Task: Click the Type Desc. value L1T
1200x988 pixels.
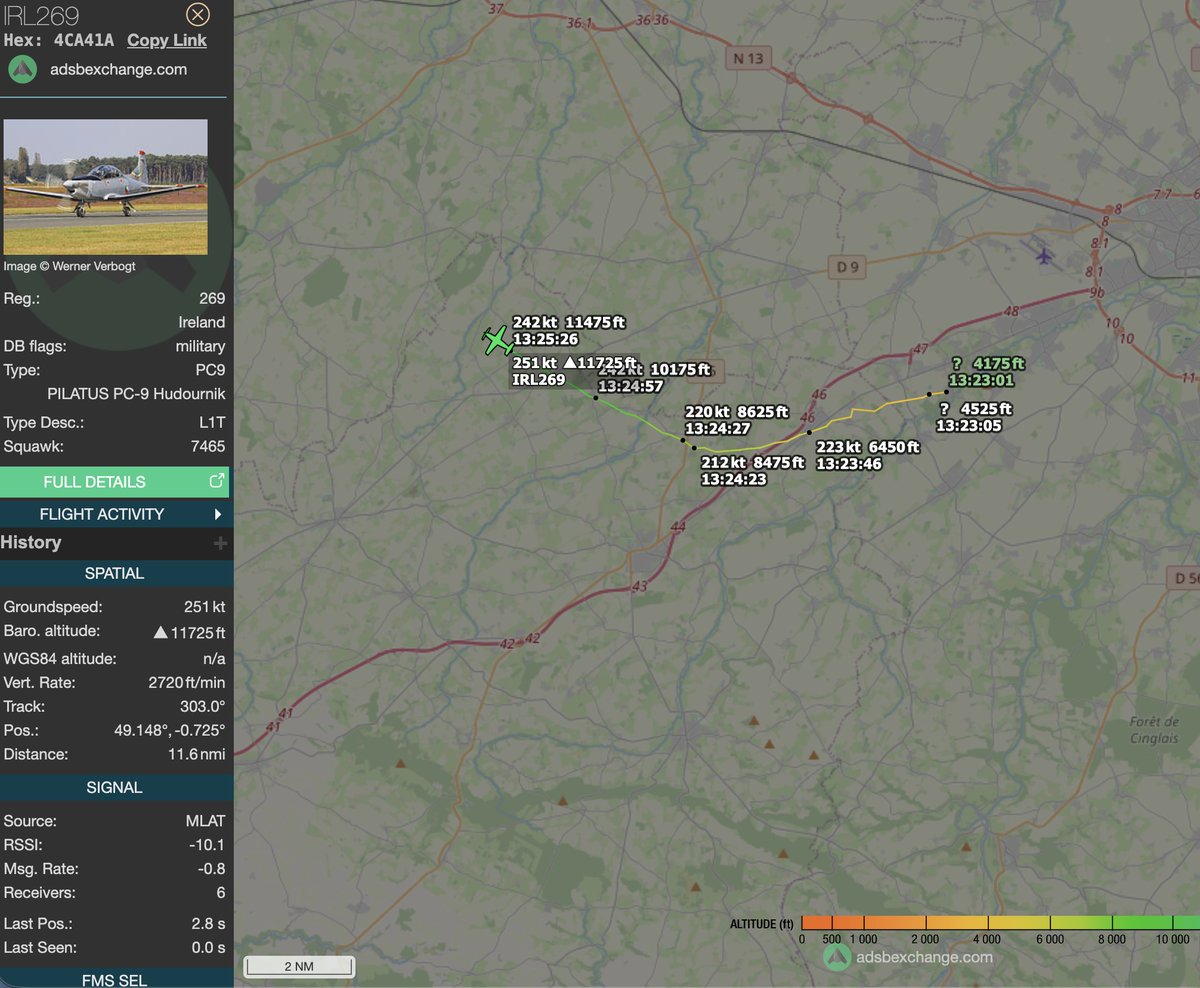Action: point(211,422)
